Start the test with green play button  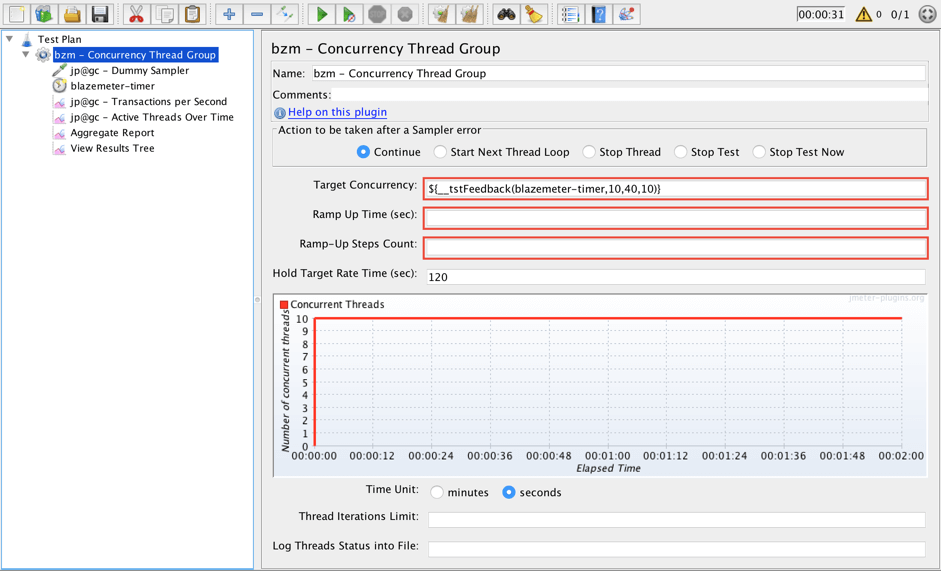click(x=322, y=14)
